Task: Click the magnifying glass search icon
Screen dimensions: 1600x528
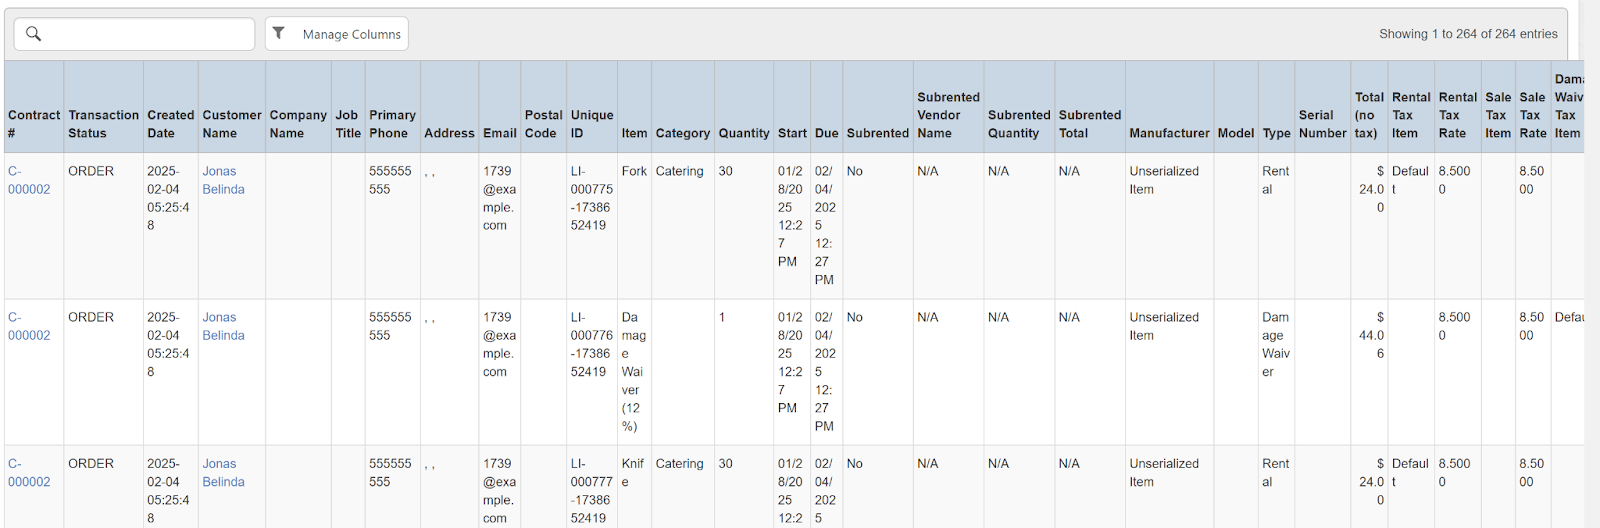Action: (33, 34)
